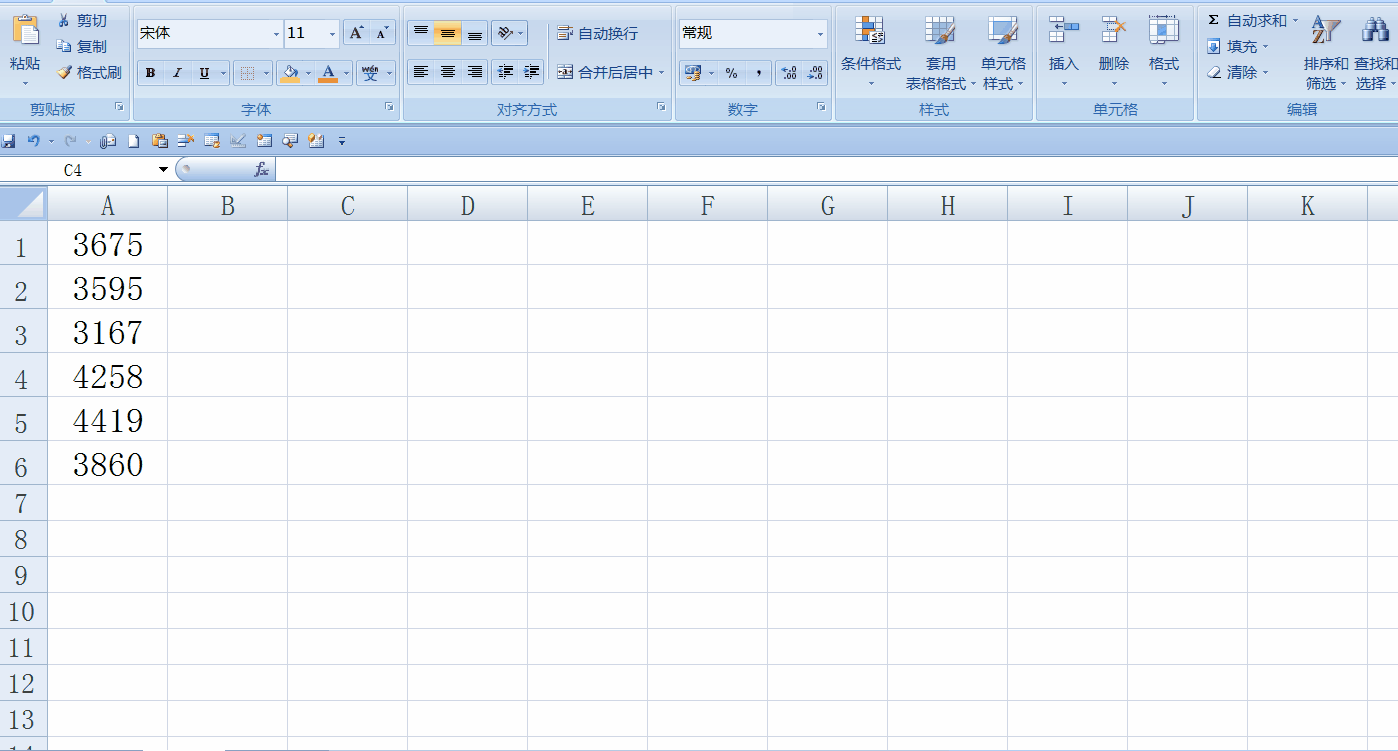
Task: Click the Cut (剪切) scissors icon
Action: click(x=65, y=20)
